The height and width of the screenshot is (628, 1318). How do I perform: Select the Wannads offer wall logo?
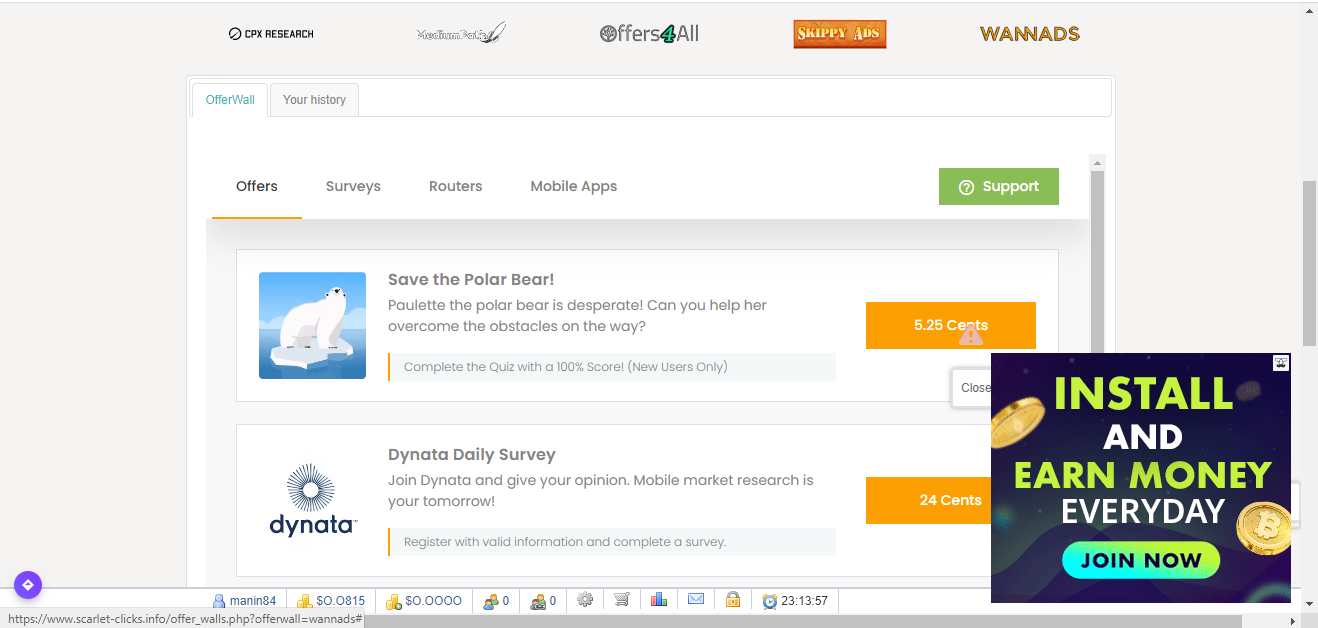tap(1030, 34)
